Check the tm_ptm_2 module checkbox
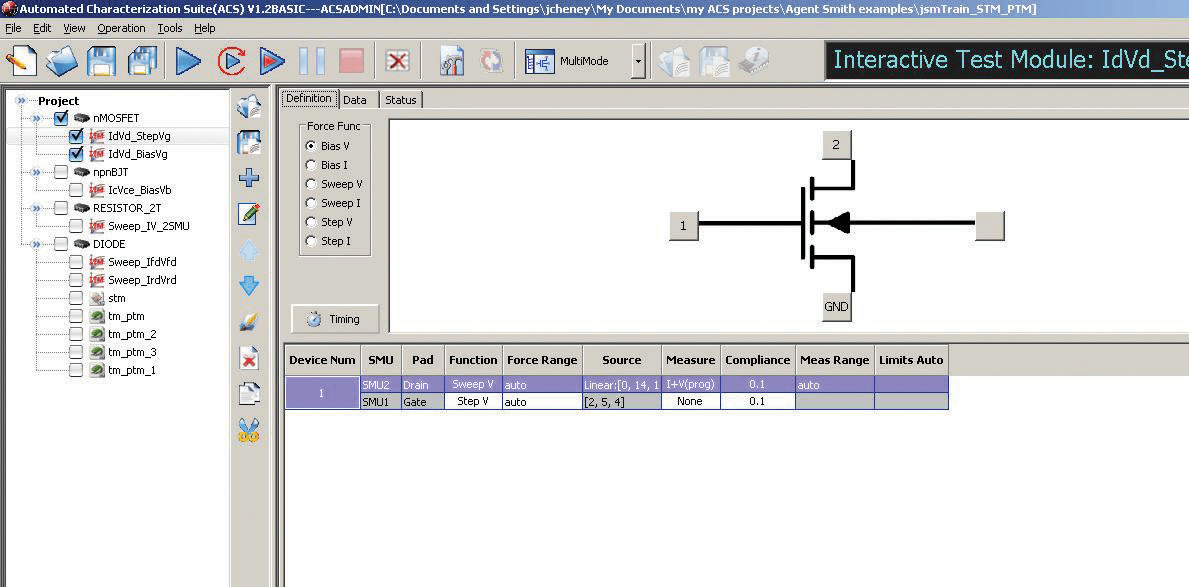1189x587 pixels. [76, 334]
